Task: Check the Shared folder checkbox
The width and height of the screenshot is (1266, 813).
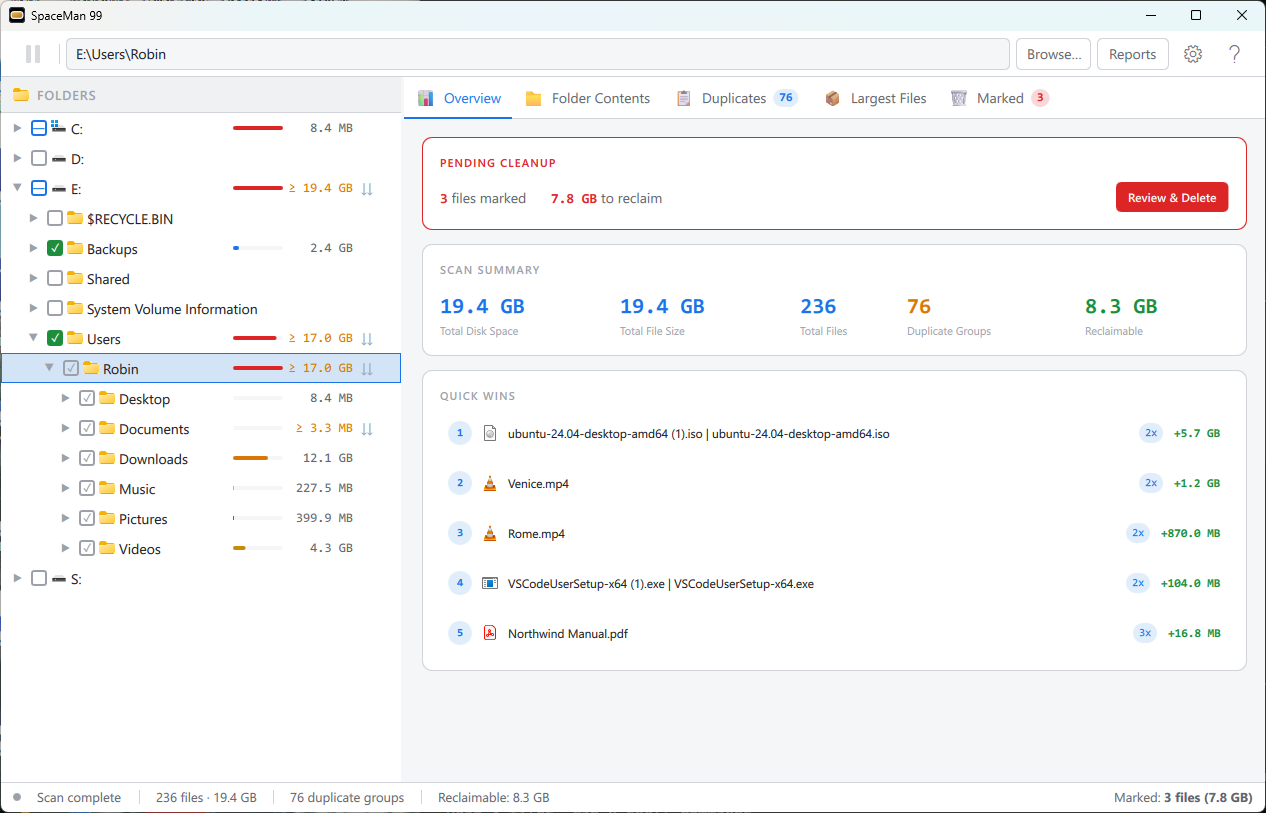Action: tap(55, 278)
